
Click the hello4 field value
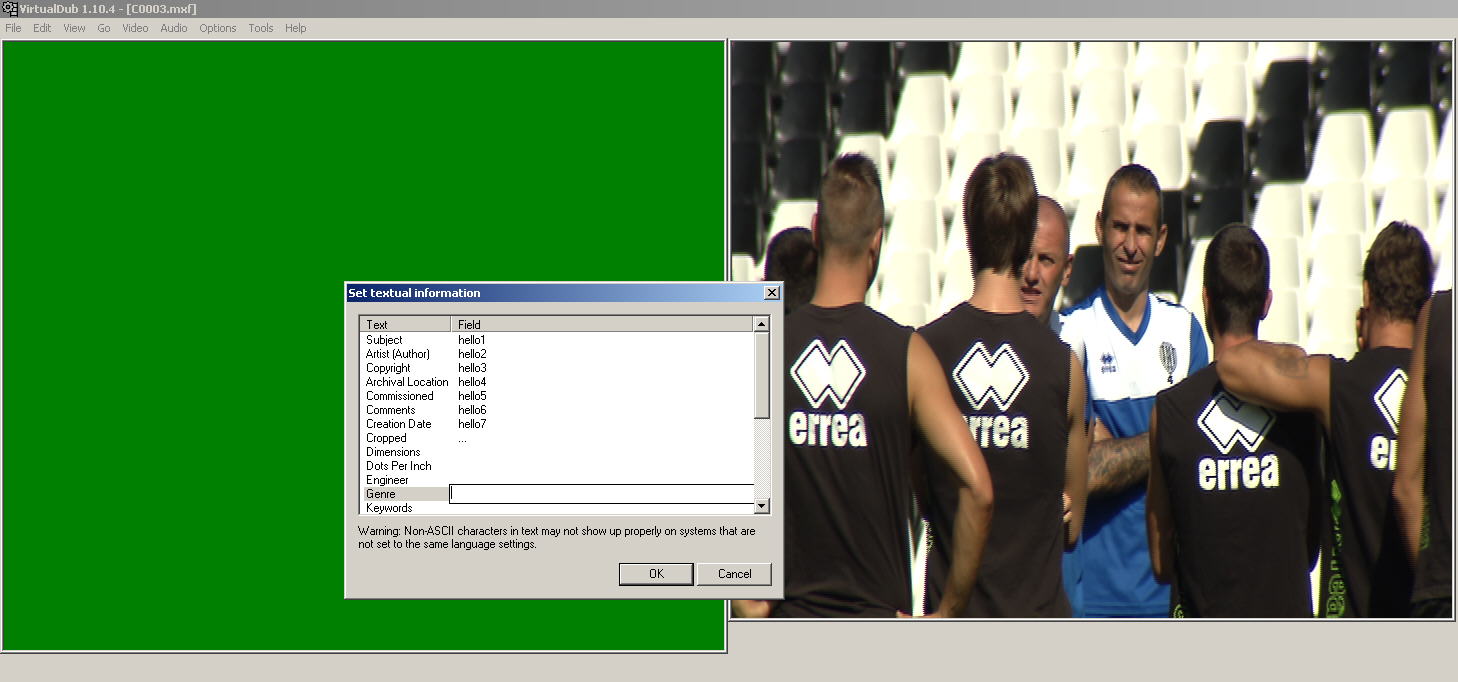pyautogui.click(x=472, y=382)
